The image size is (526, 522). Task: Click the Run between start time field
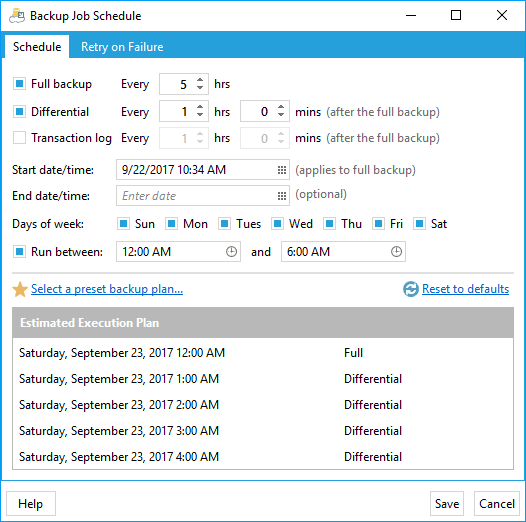coord(178,252)
